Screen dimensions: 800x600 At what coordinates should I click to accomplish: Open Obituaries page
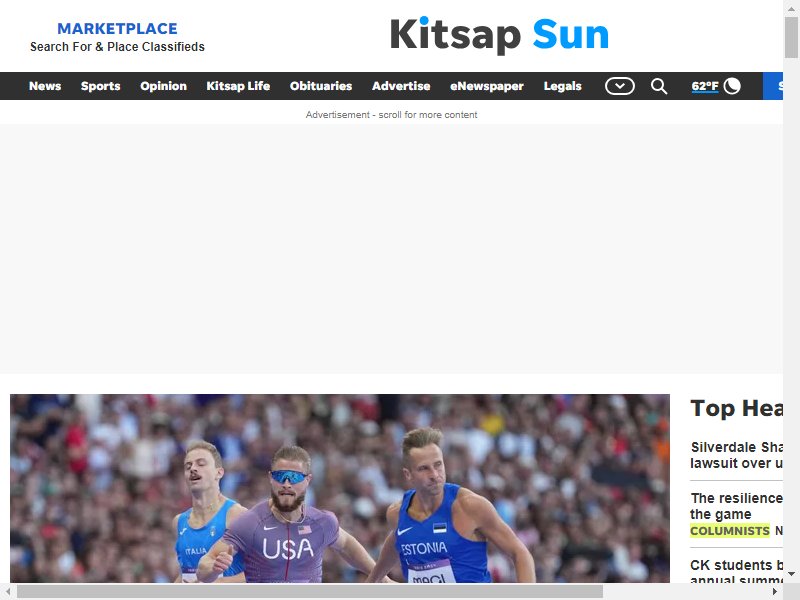321,86
